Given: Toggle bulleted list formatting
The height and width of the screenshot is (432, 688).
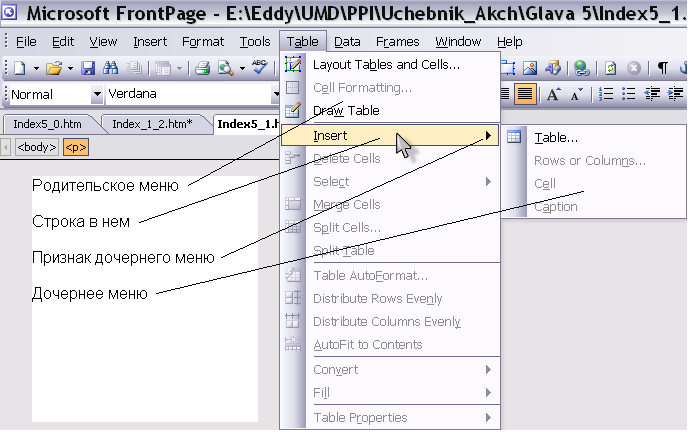Looking at the screenshot, I should (x=629, y=94).
